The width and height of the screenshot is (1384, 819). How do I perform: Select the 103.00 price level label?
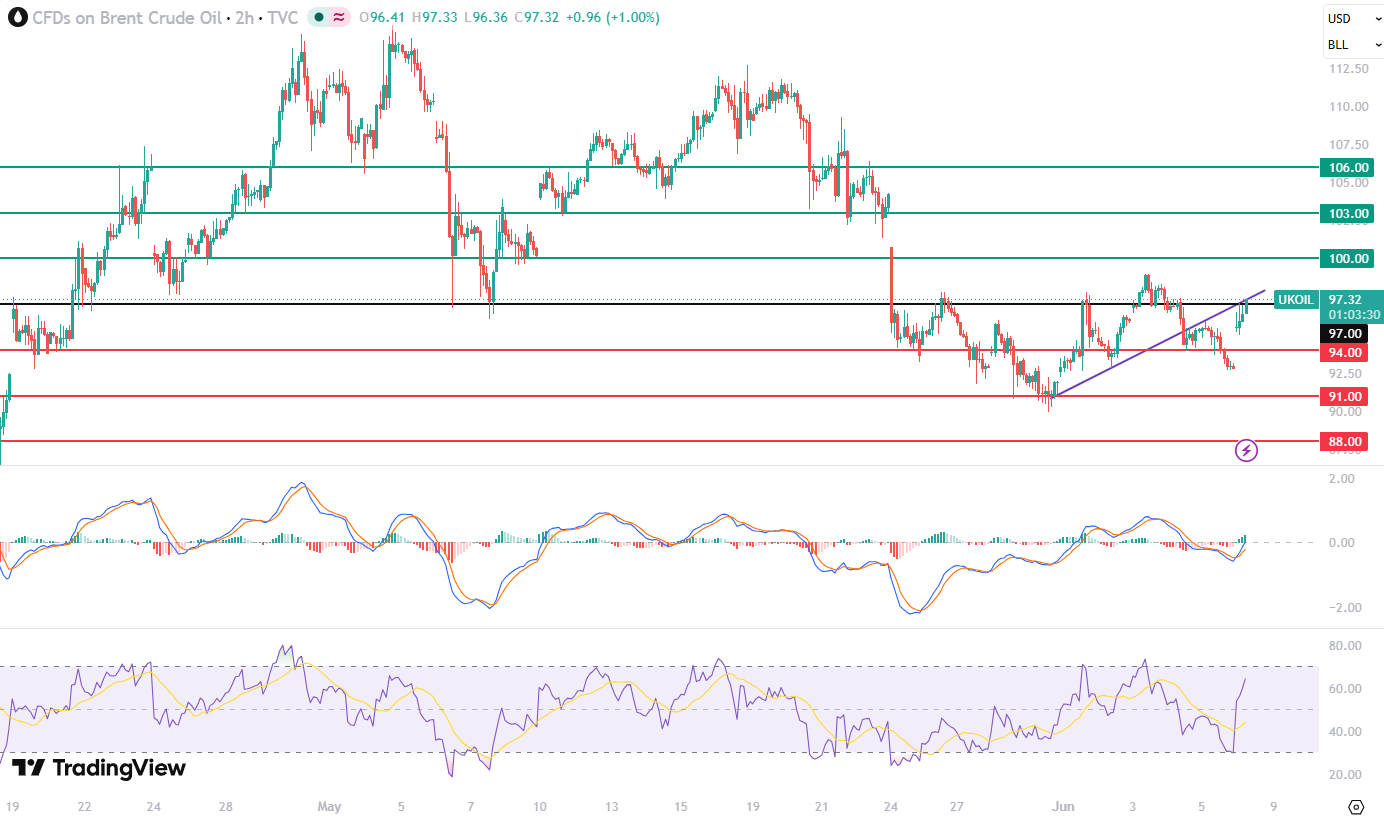pyautogui.click(x=1346, y=213)
